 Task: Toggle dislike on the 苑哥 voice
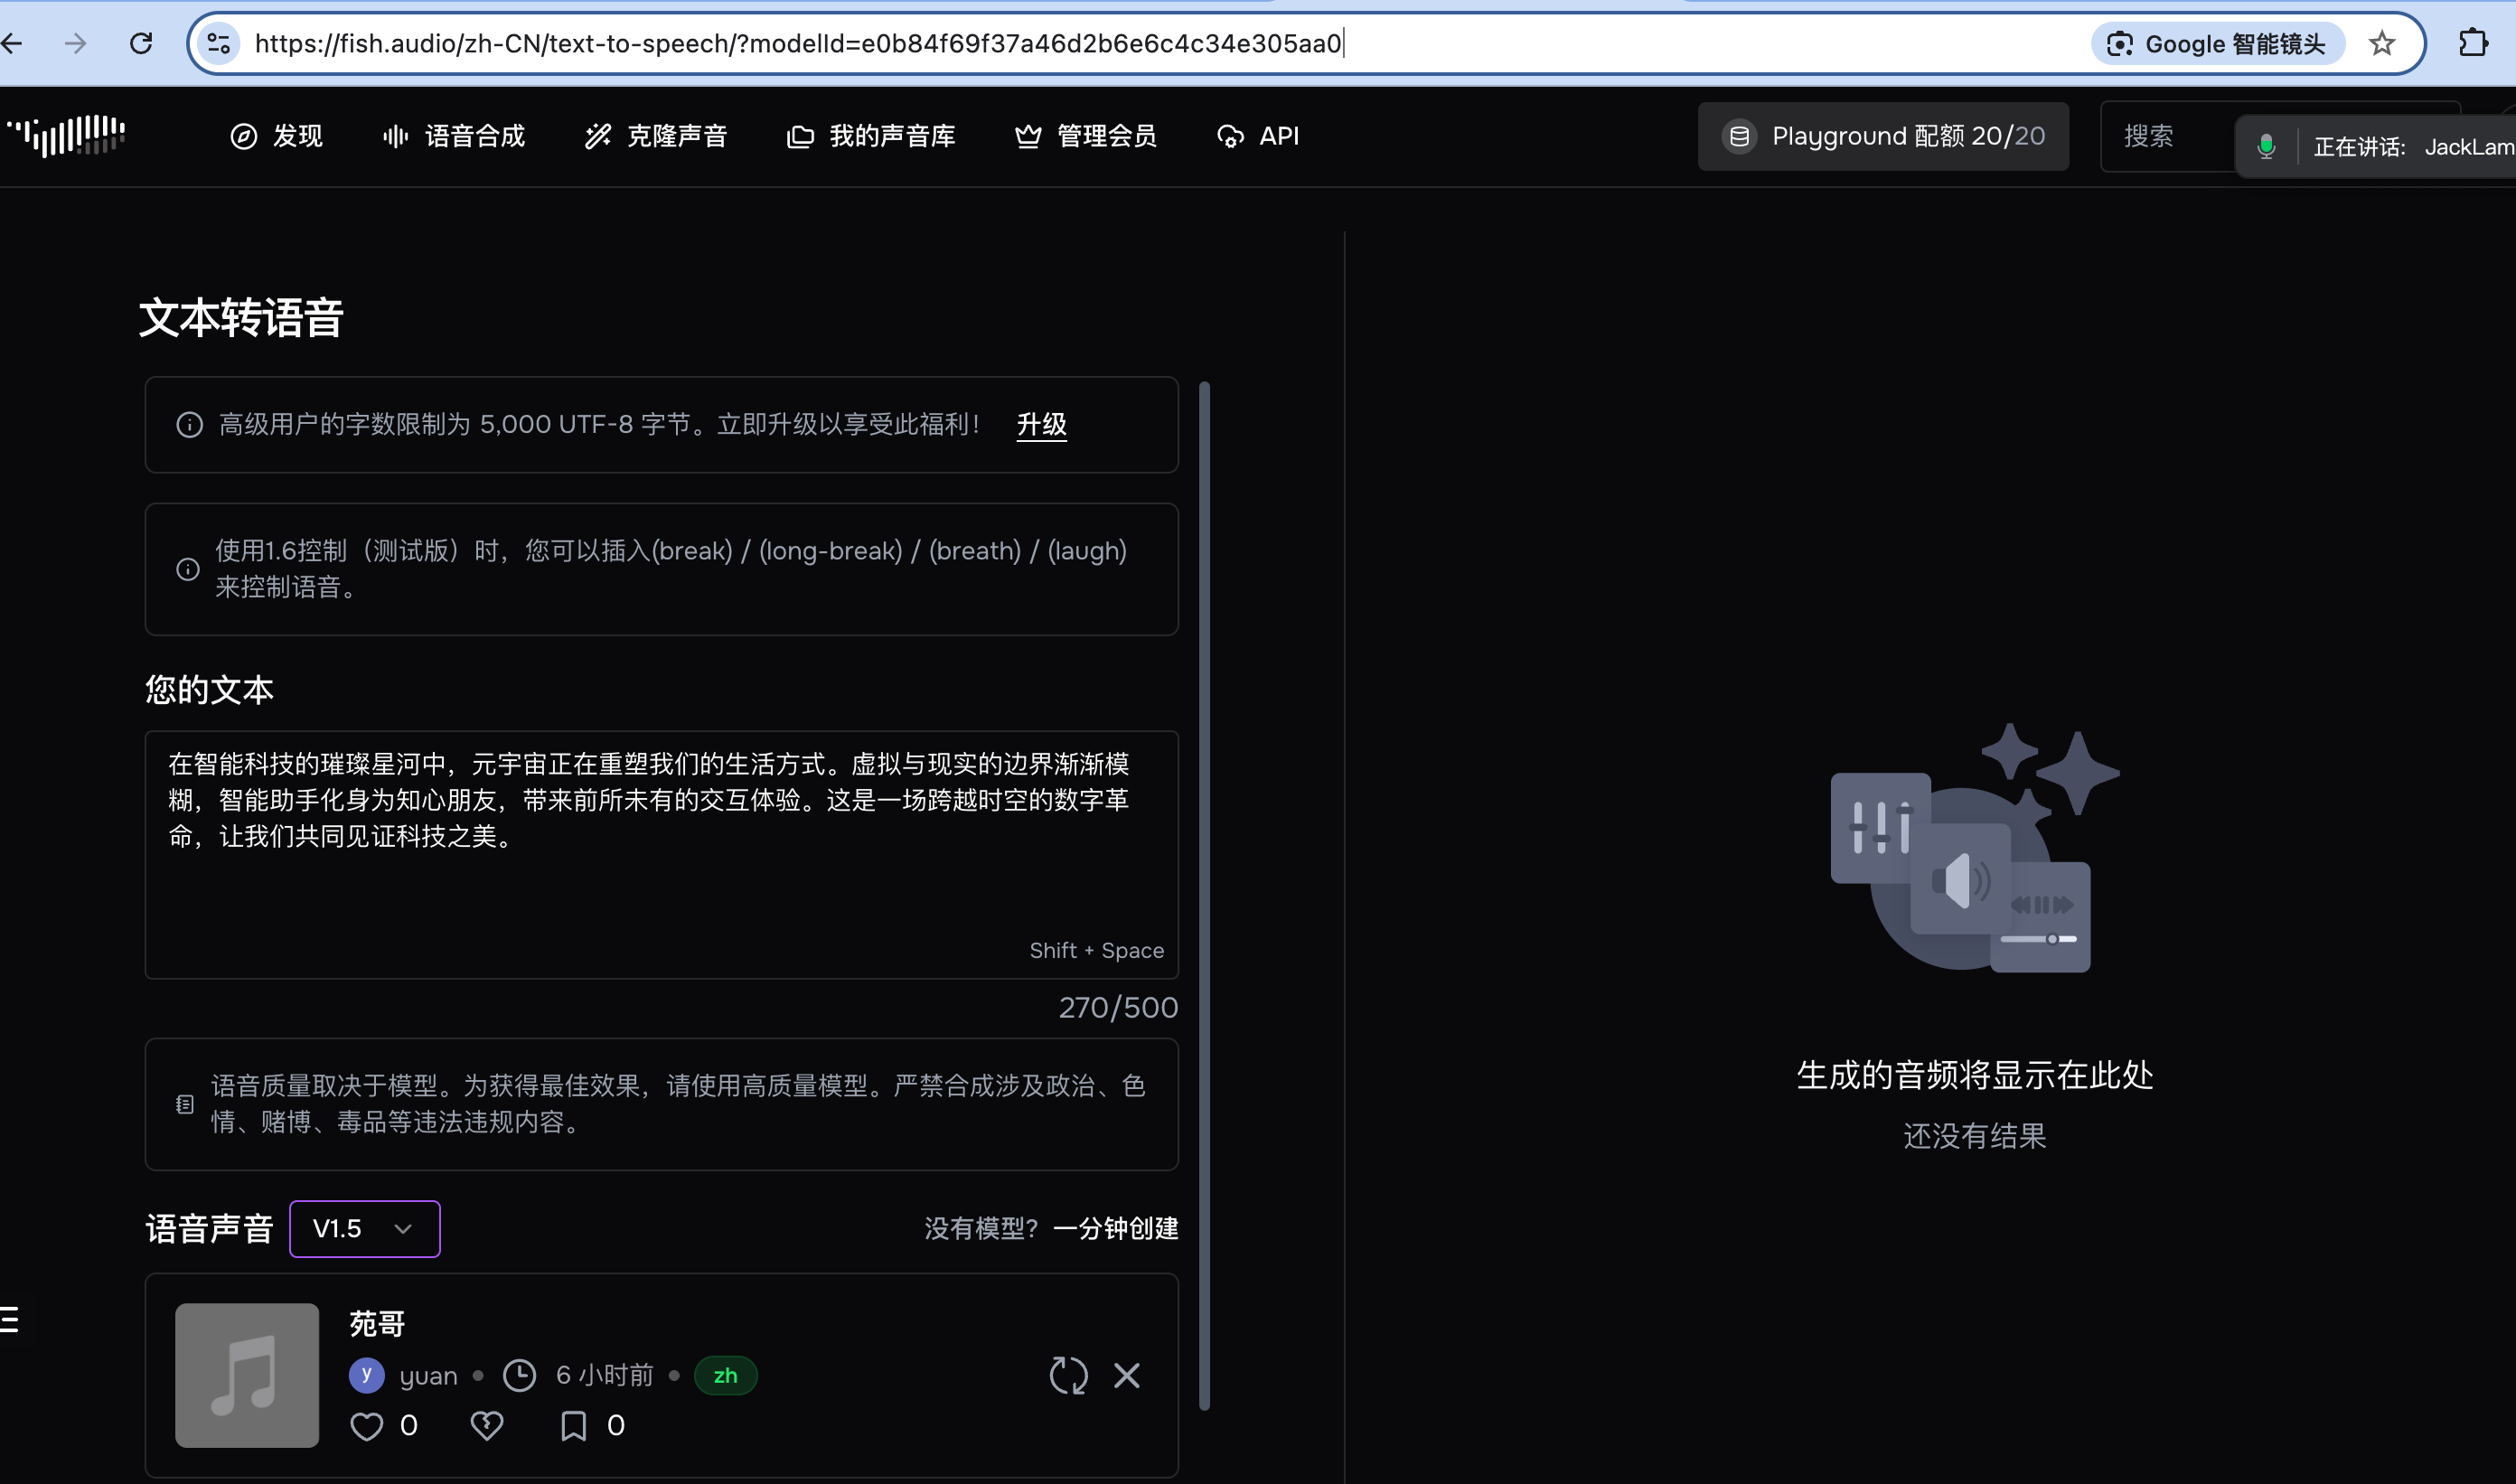487,1425
